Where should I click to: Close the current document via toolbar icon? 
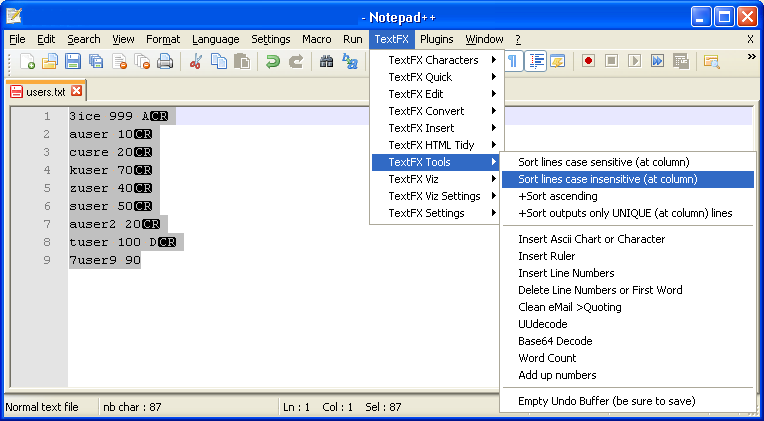pos(119,61)
